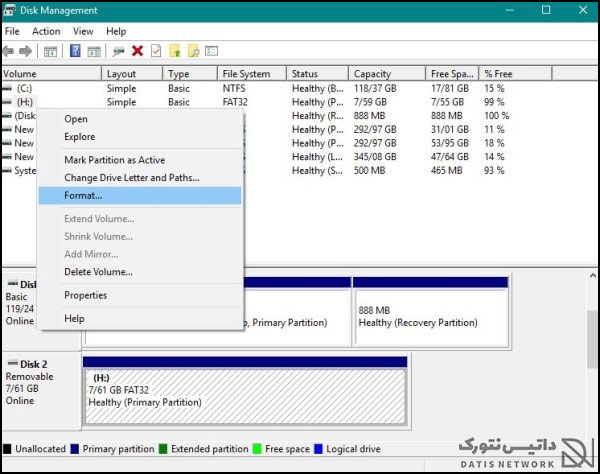This screenshot has width=600, height=474.
Task: Click the NTFS file system cell
Action: click(x=234, y=88)
